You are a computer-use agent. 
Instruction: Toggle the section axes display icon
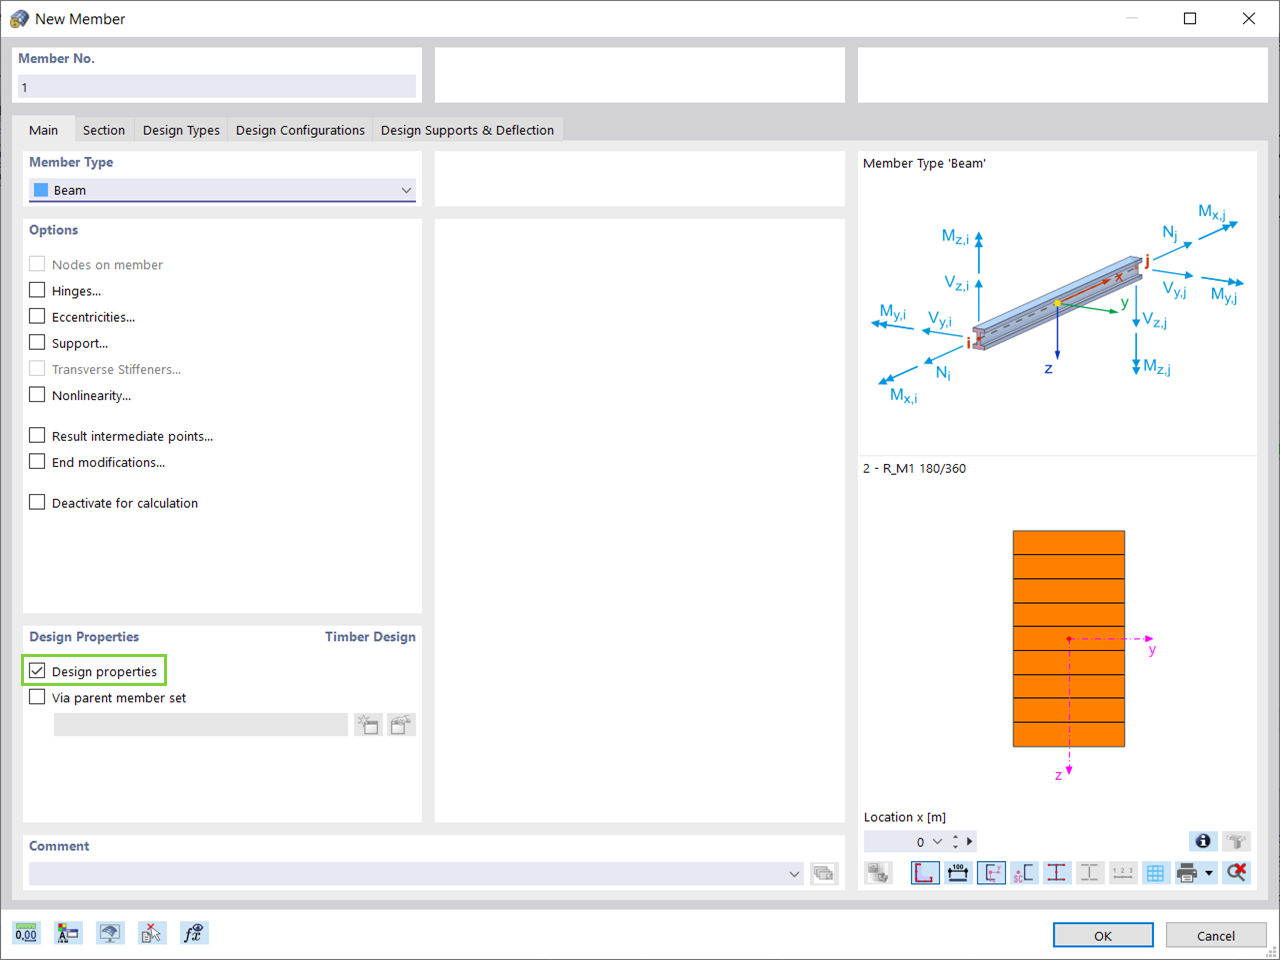[991, 873]
